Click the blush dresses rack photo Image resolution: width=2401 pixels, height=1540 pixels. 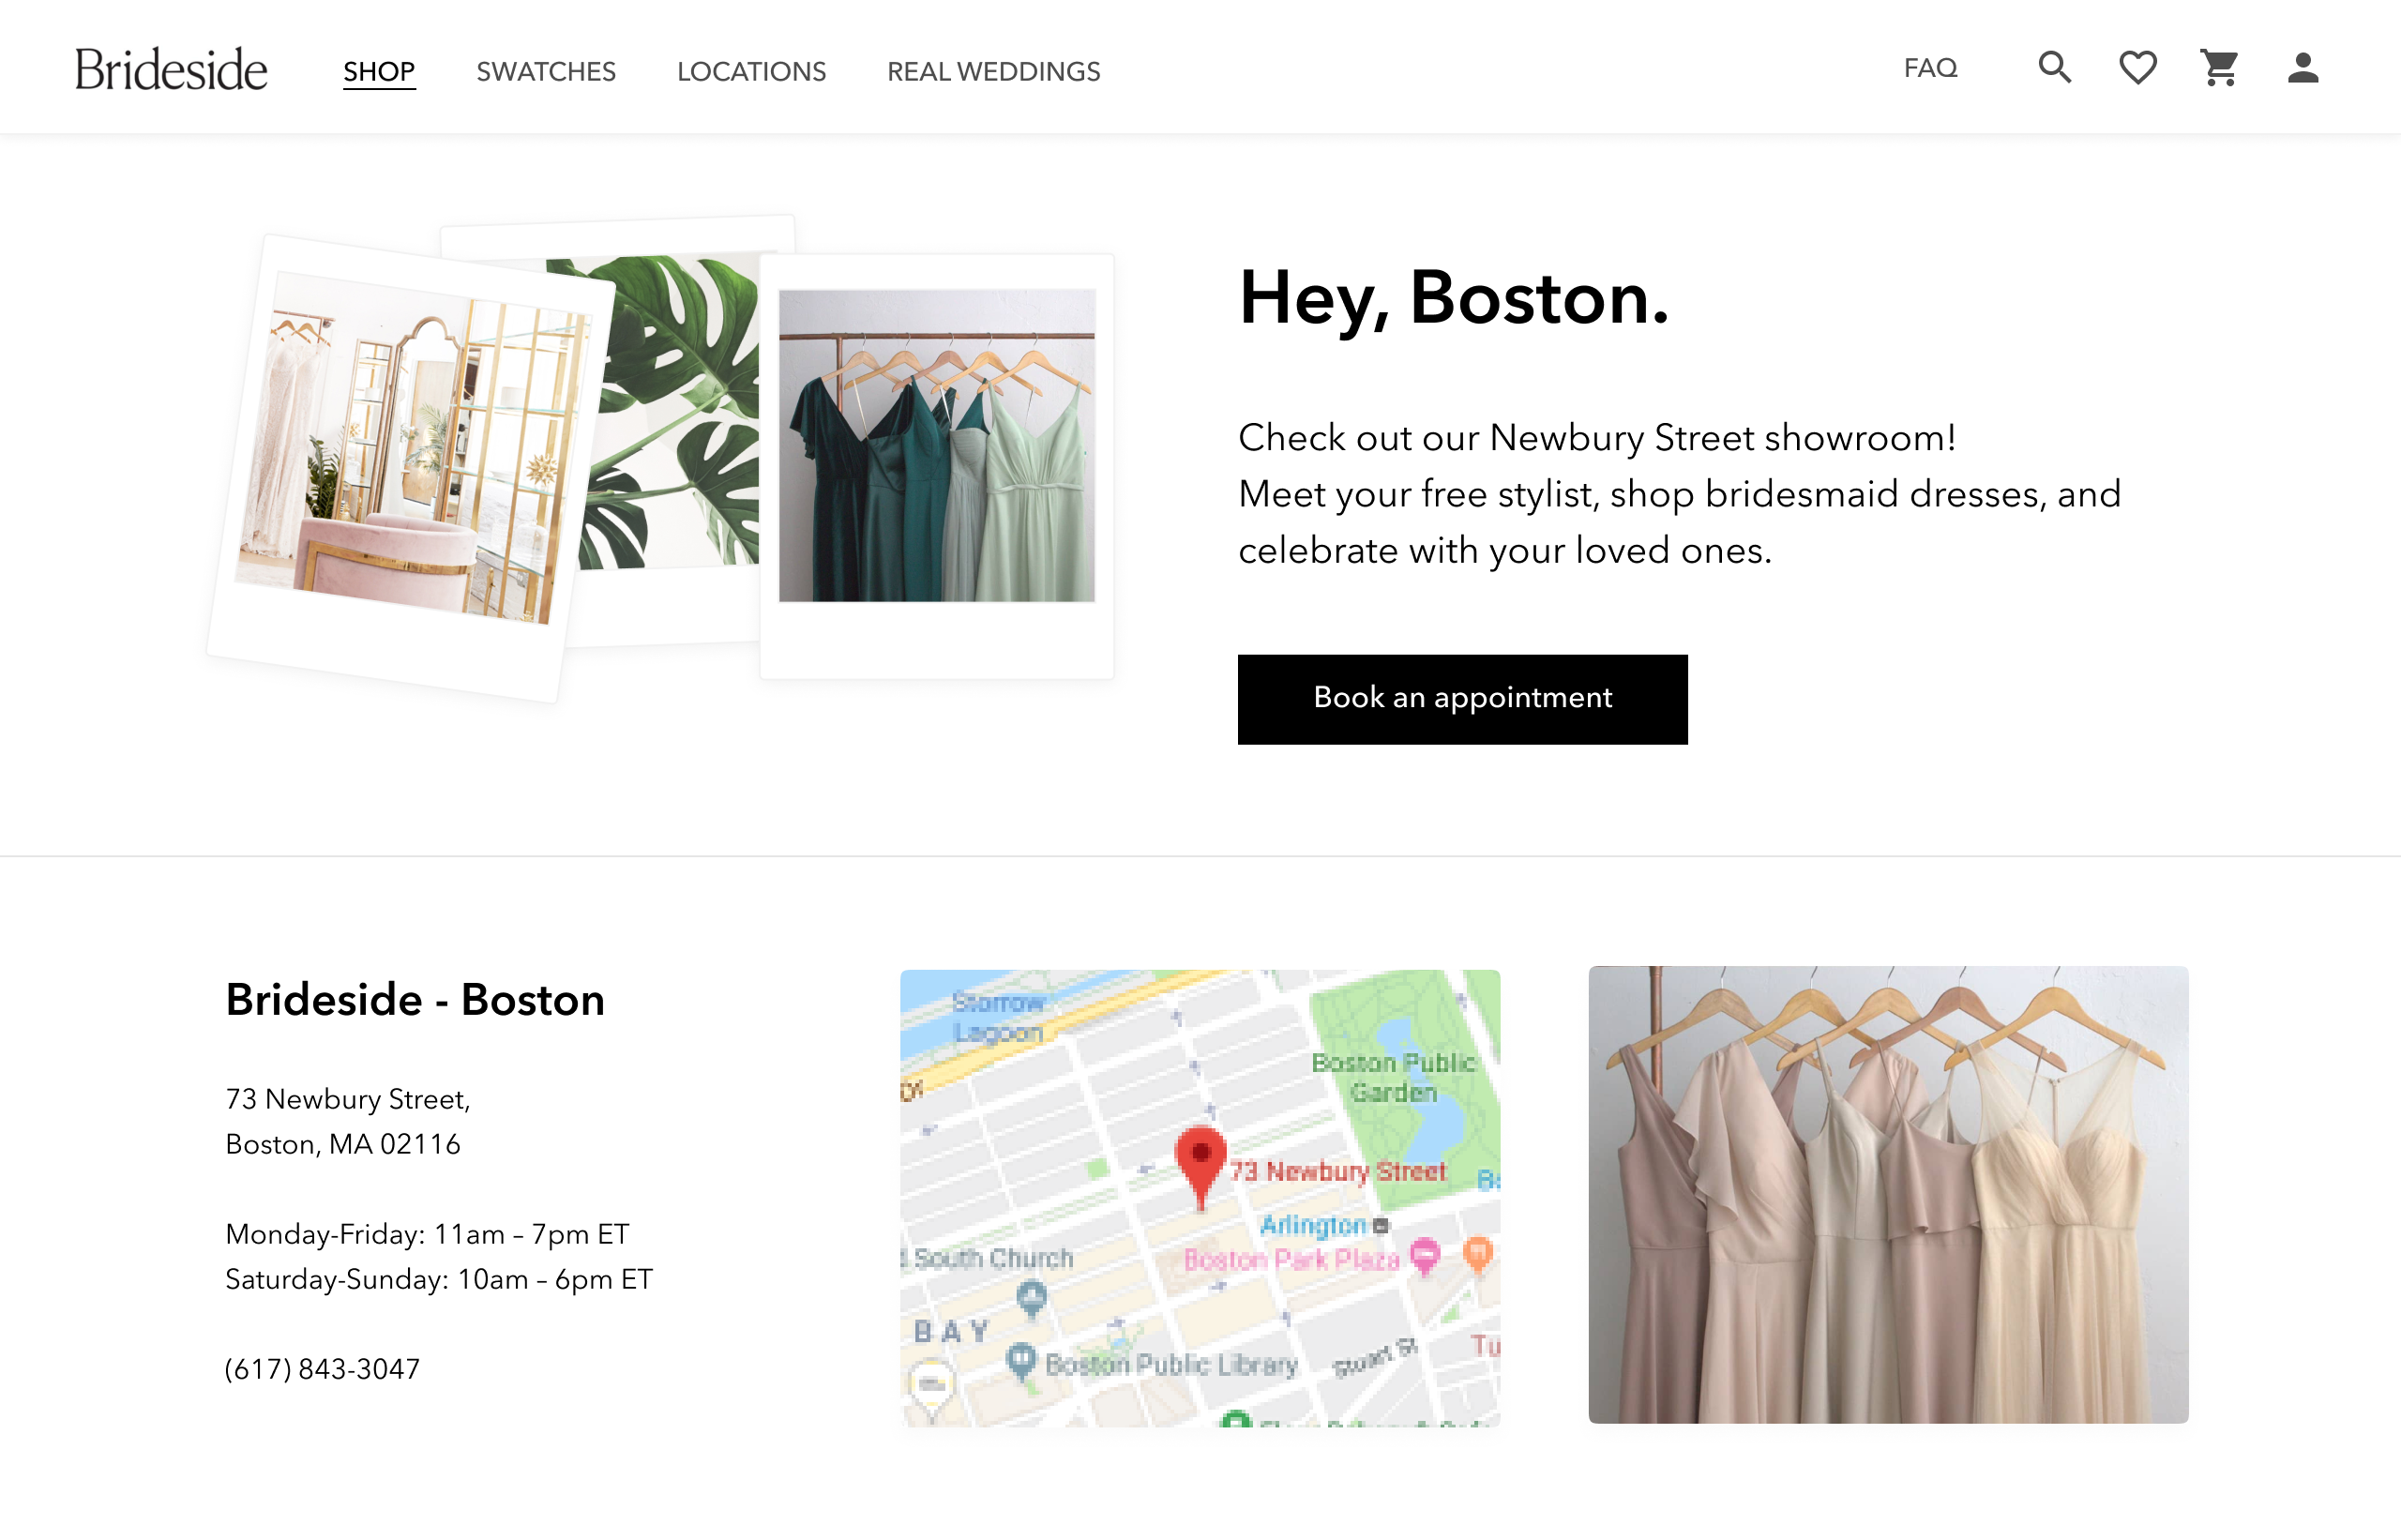[1888, 1195]
